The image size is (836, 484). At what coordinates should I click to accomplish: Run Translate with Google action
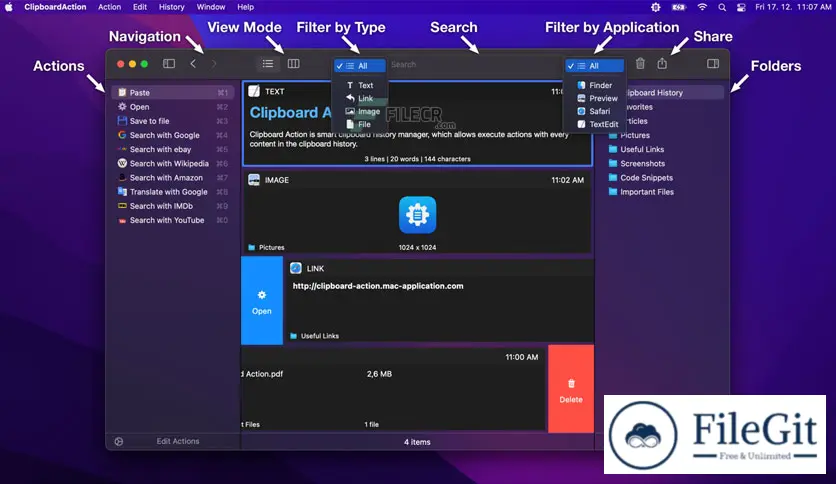(173, 192)
